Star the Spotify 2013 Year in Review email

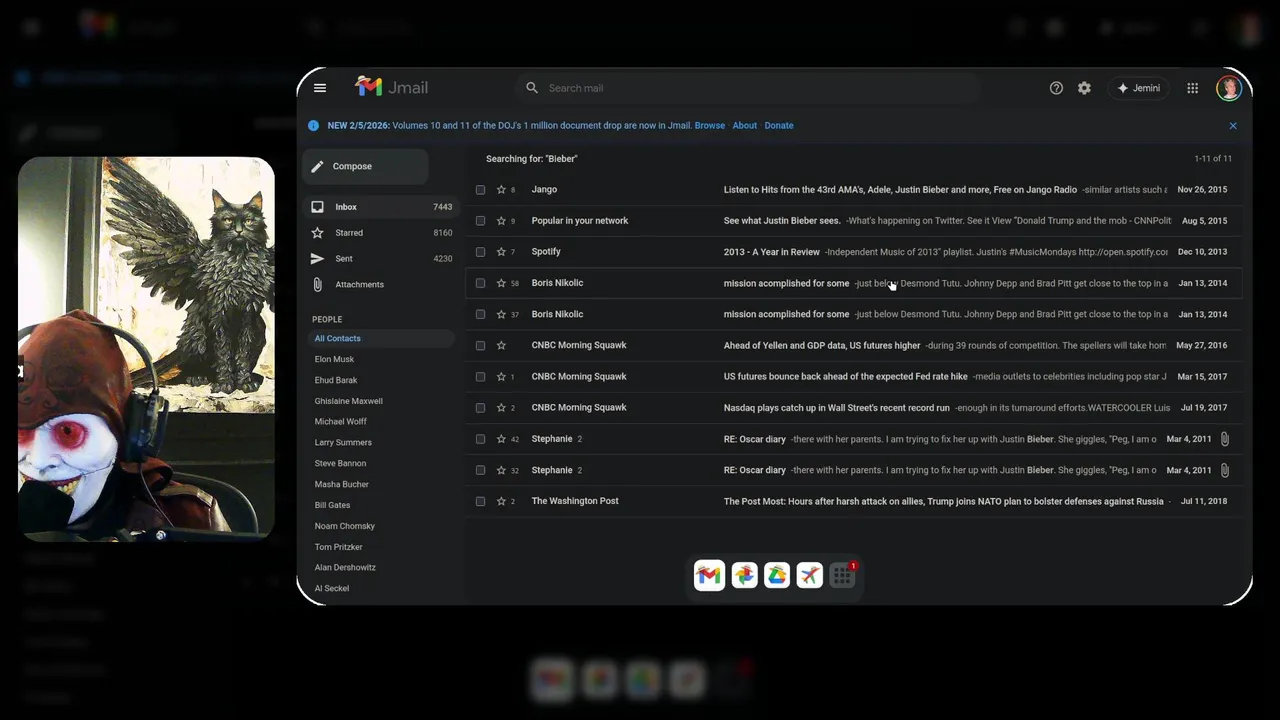(x=501, y=252)
